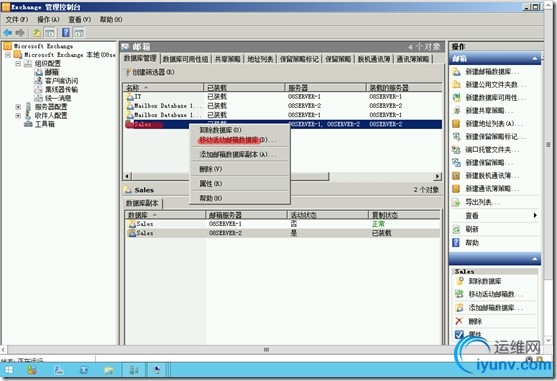Click the 端口托管文件夹 action icon

(456, 150)
